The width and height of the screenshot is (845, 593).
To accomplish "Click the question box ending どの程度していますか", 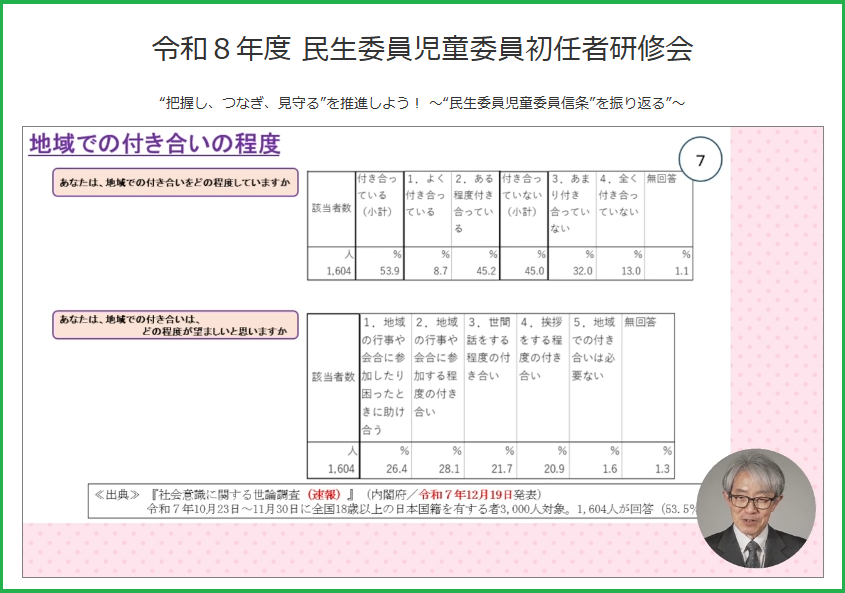I will tap(175, 181).
